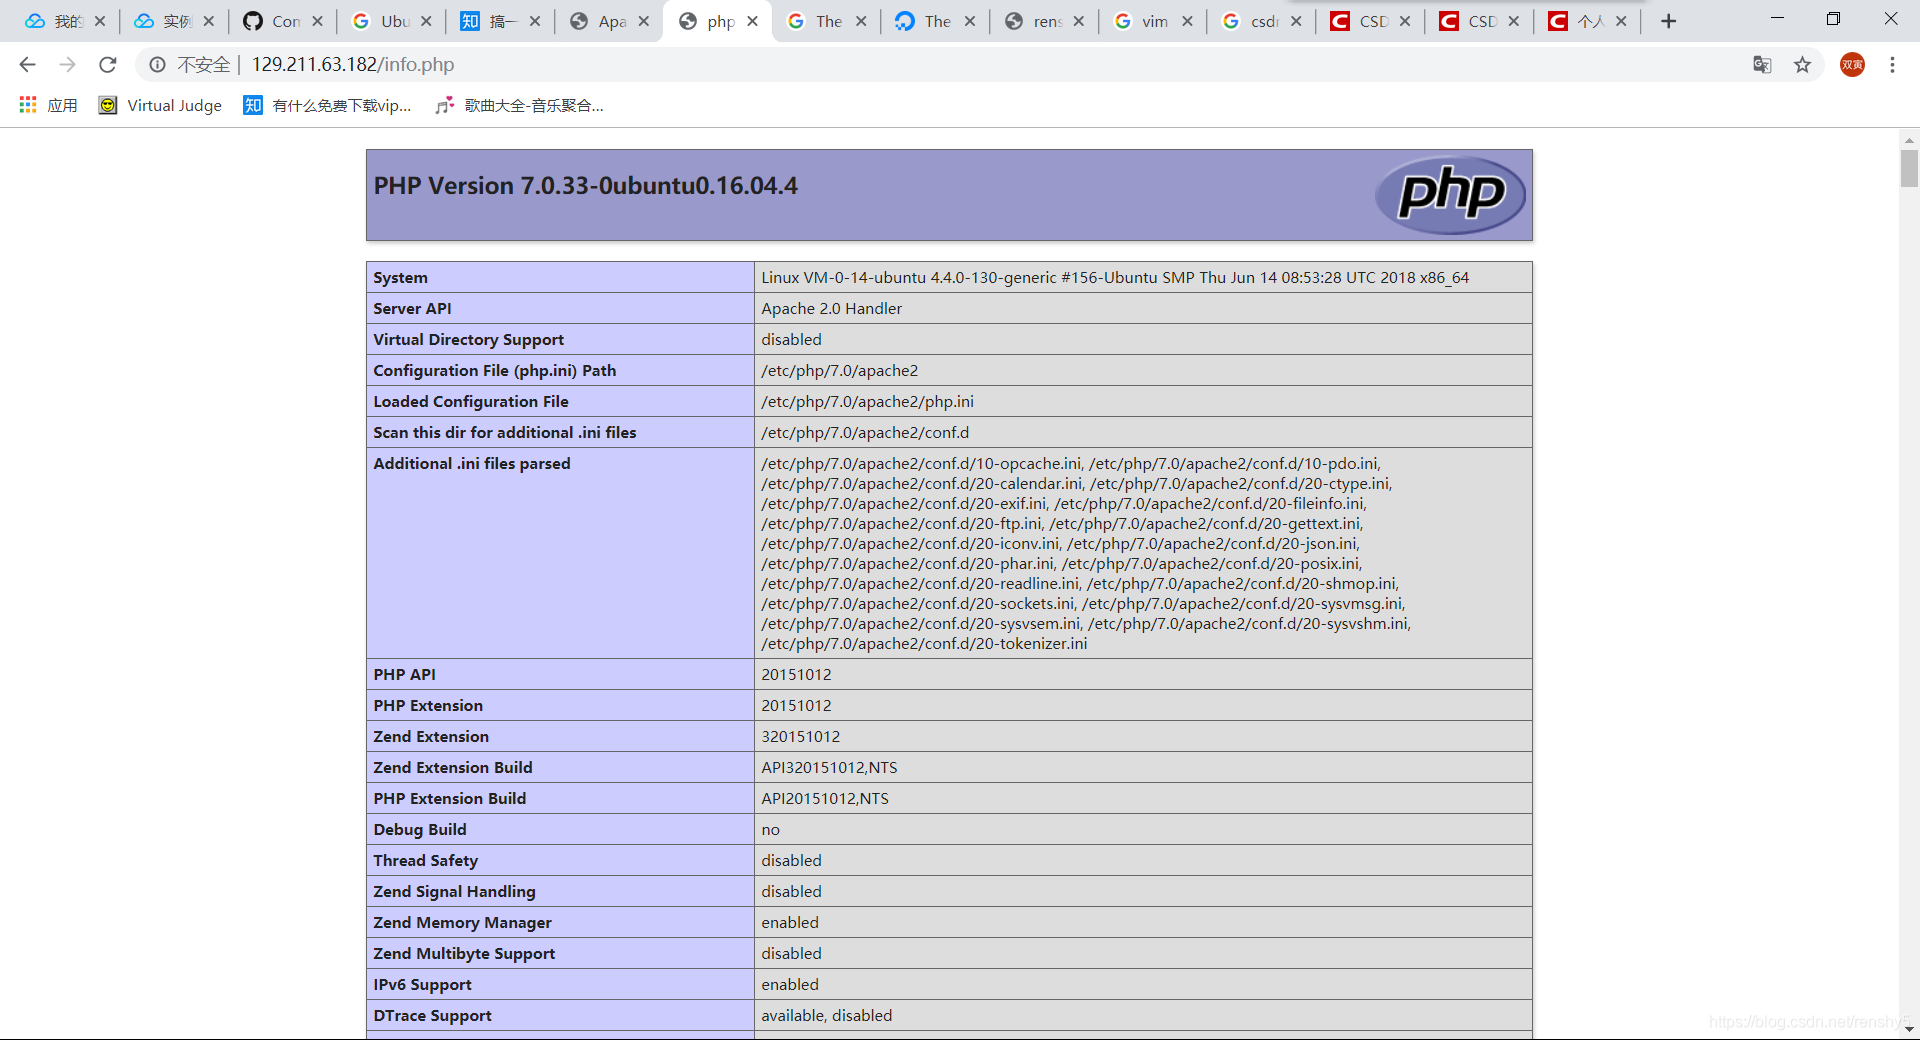The image size is (1920, 1040).
Task: Click the scrollbar down arrow
Action: 1909,1029
